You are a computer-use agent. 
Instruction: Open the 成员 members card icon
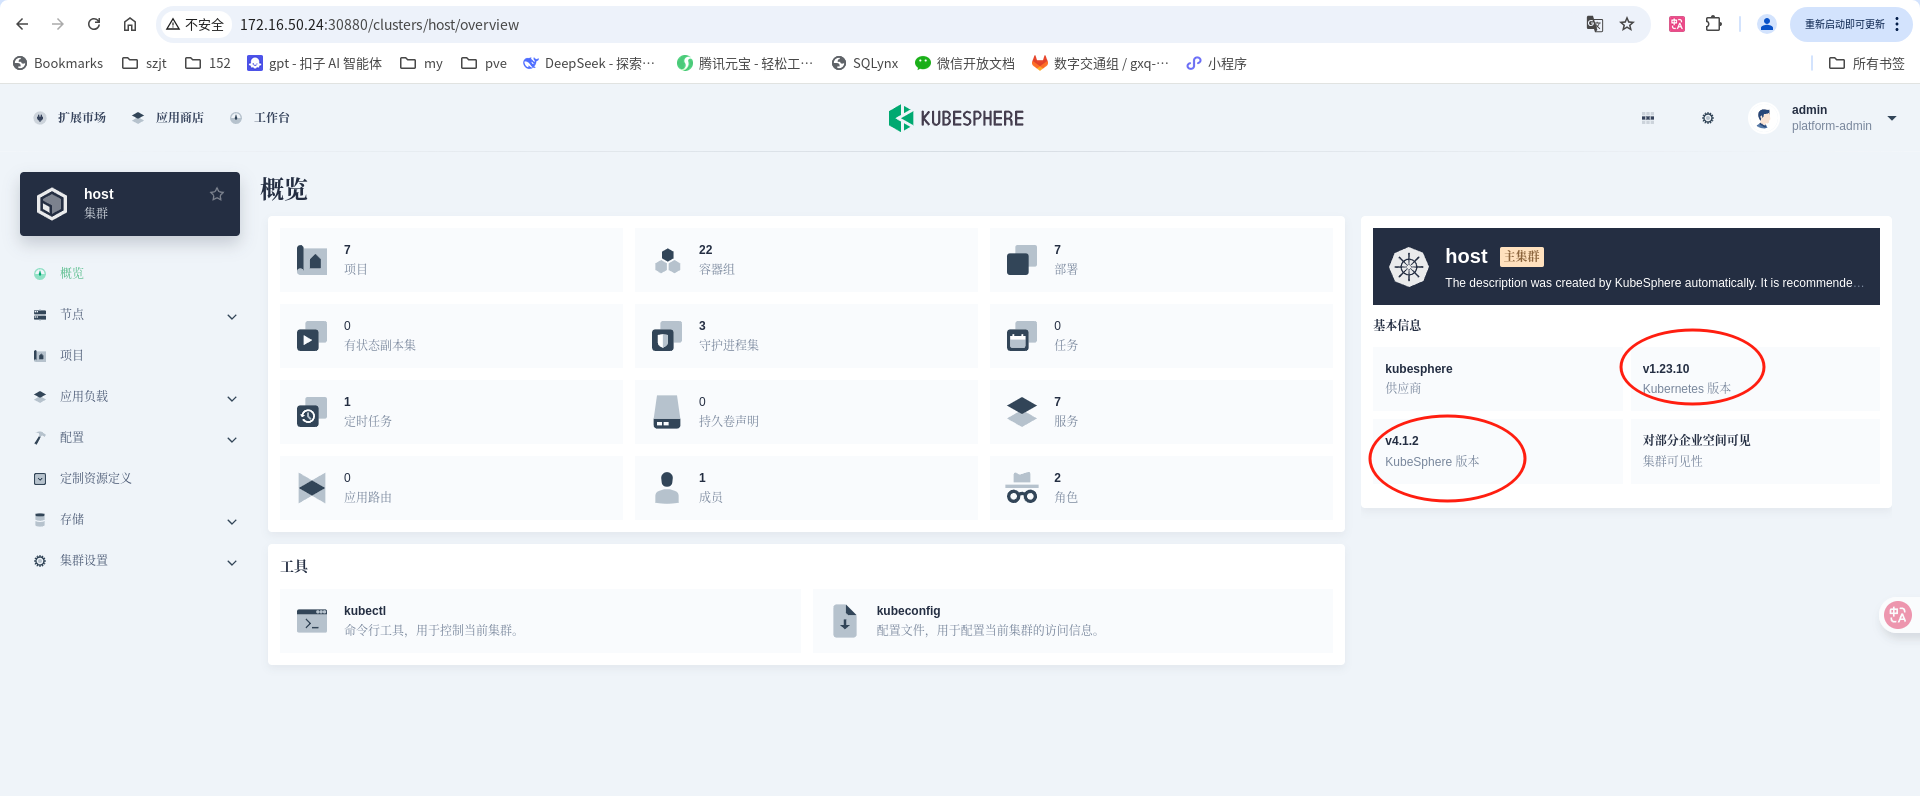point(667,488)
